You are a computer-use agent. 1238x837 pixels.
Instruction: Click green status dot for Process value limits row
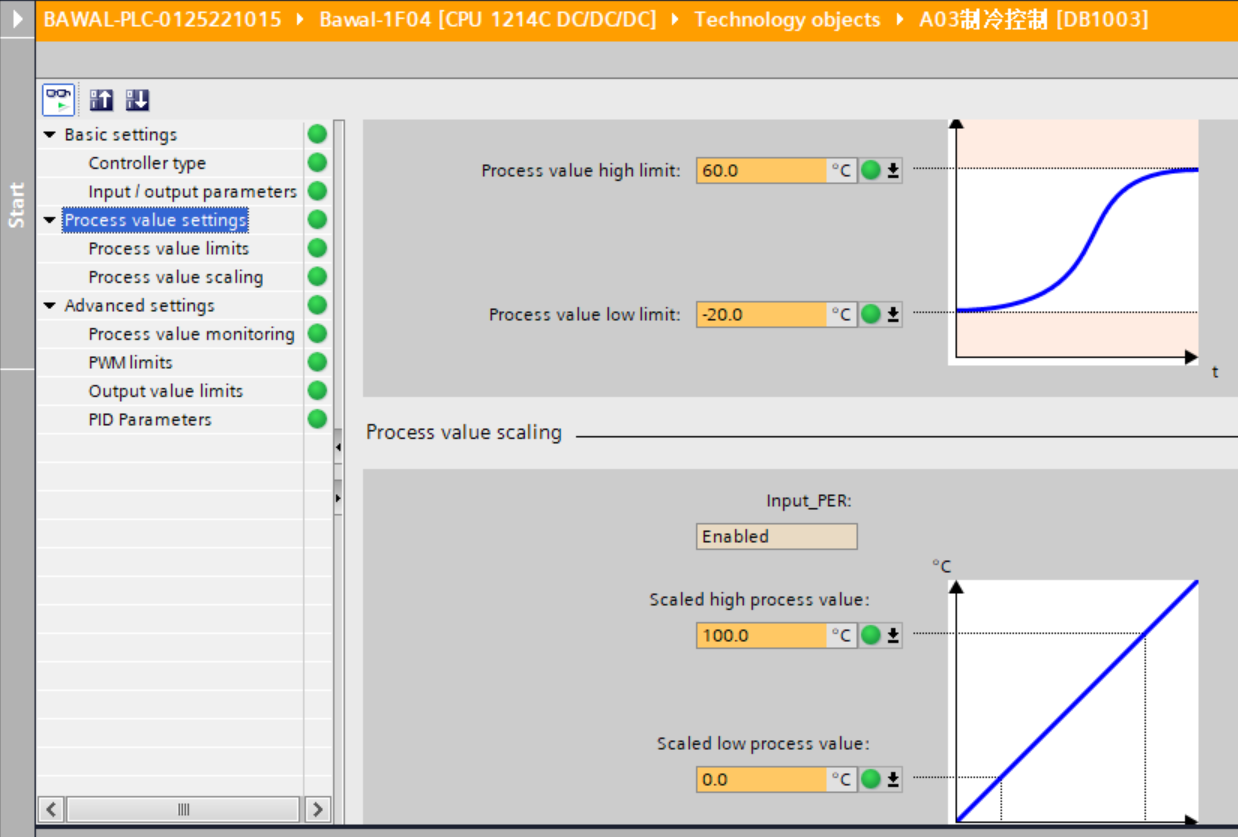coord(317,248)
